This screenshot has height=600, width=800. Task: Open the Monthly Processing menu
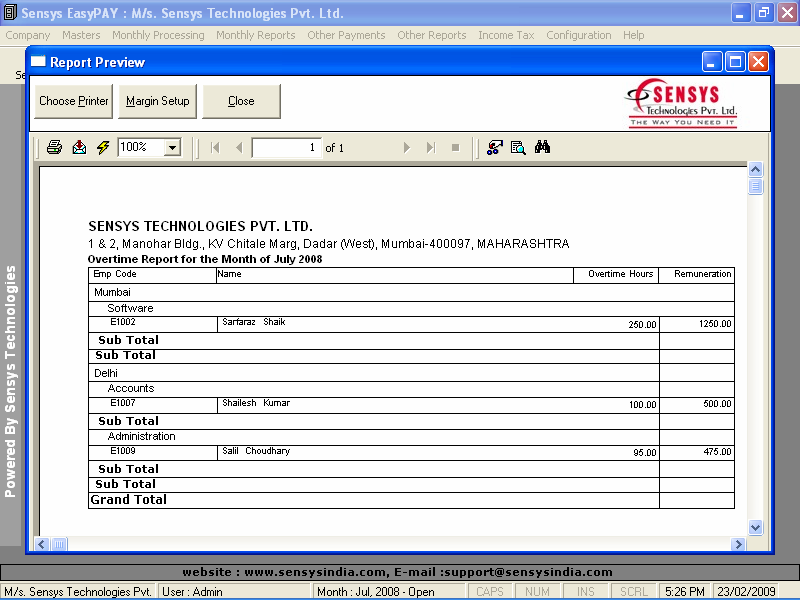[x=158, y=35]
